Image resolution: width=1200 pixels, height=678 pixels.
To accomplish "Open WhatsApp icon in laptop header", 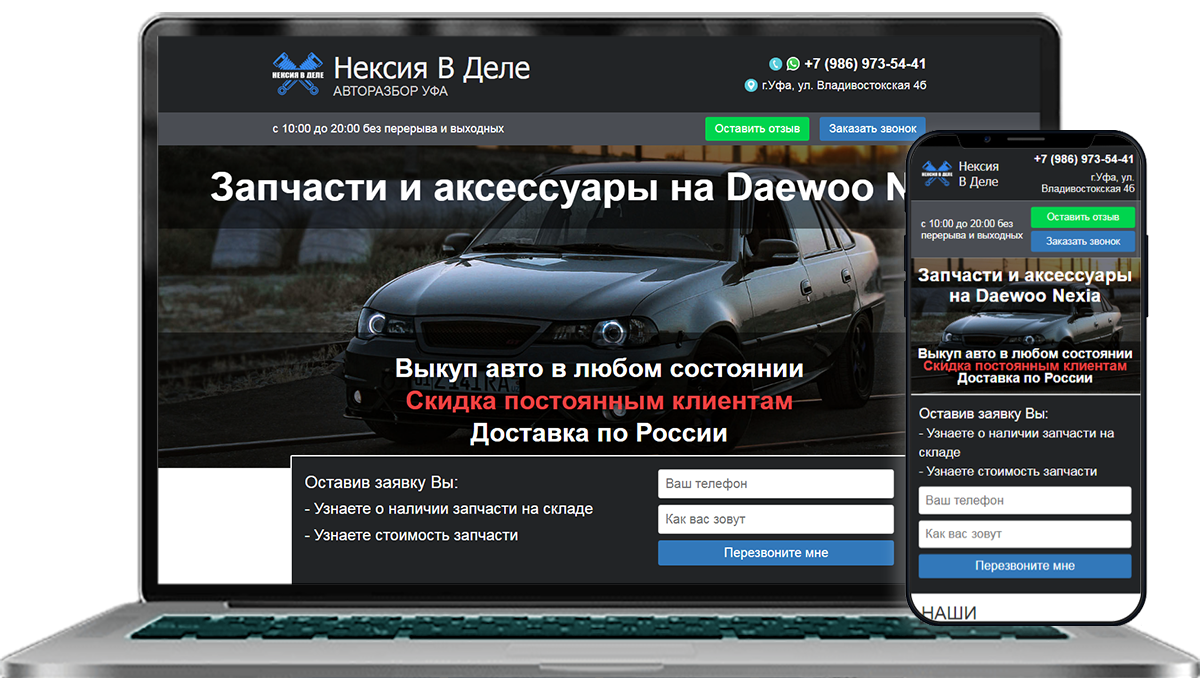I will click(793, 63).
